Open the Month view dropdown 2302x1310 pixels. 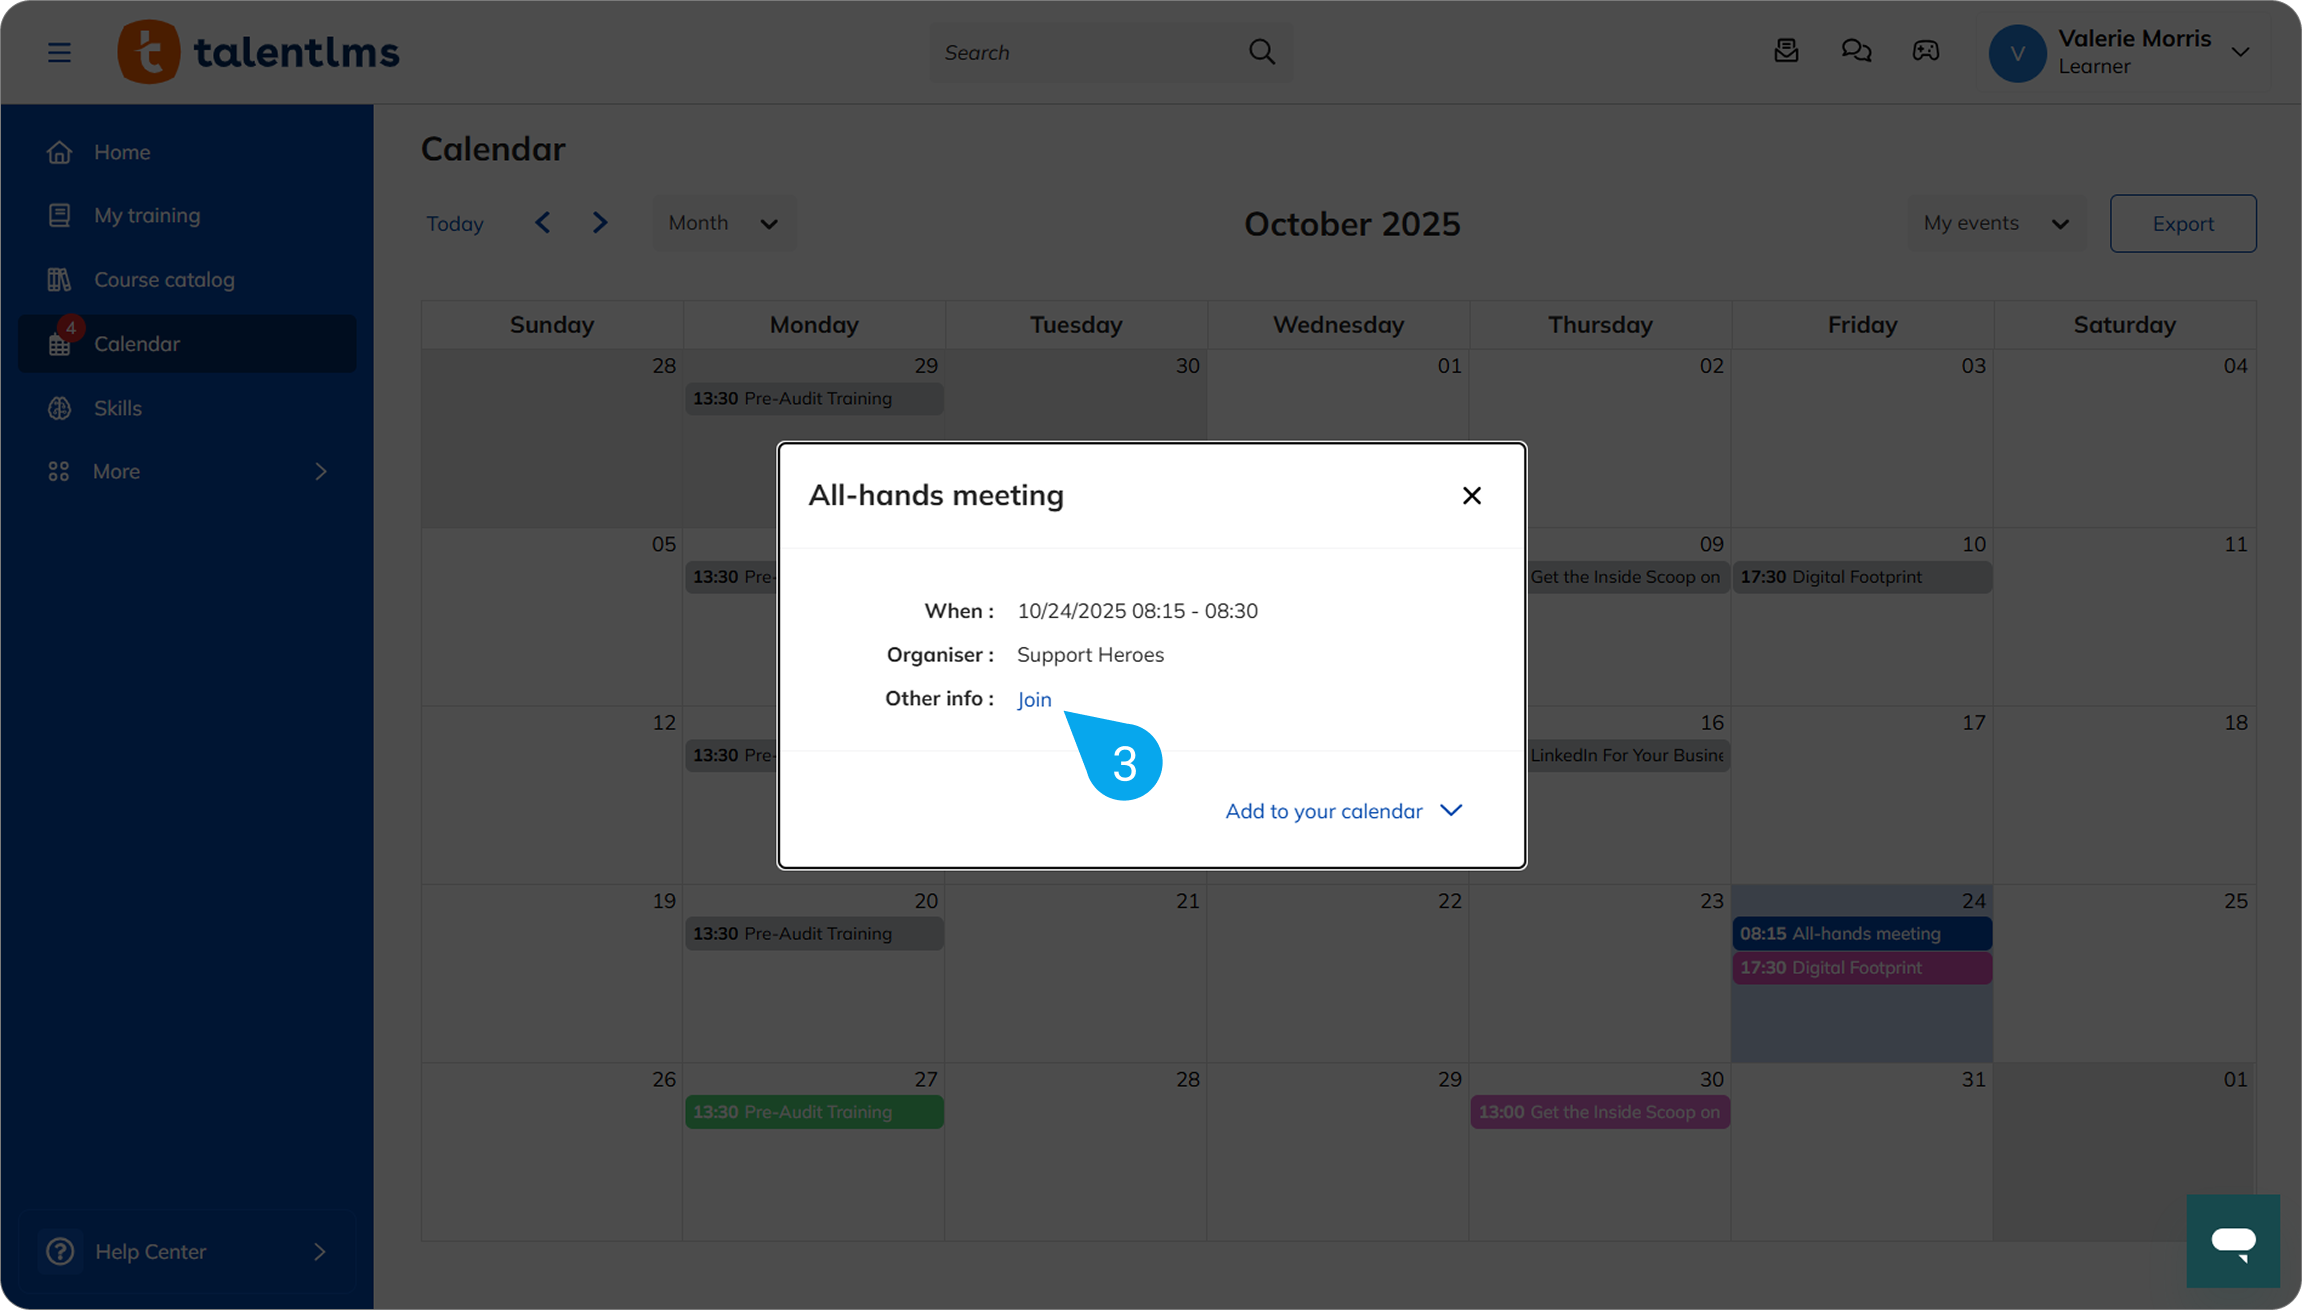[723, 223]
